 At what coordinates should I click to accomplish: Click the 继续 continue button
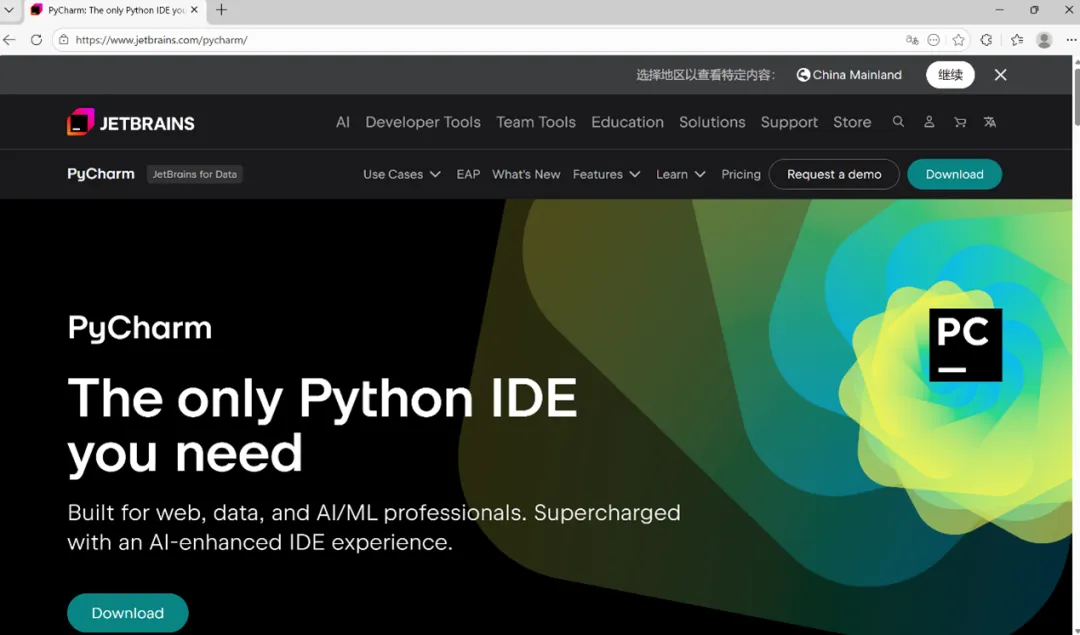950,75
